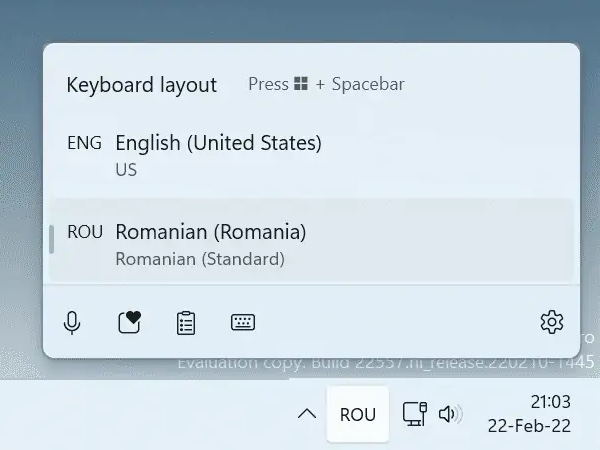
Task: Start voice typing with the microphone icon
Action: pos(72,322)
